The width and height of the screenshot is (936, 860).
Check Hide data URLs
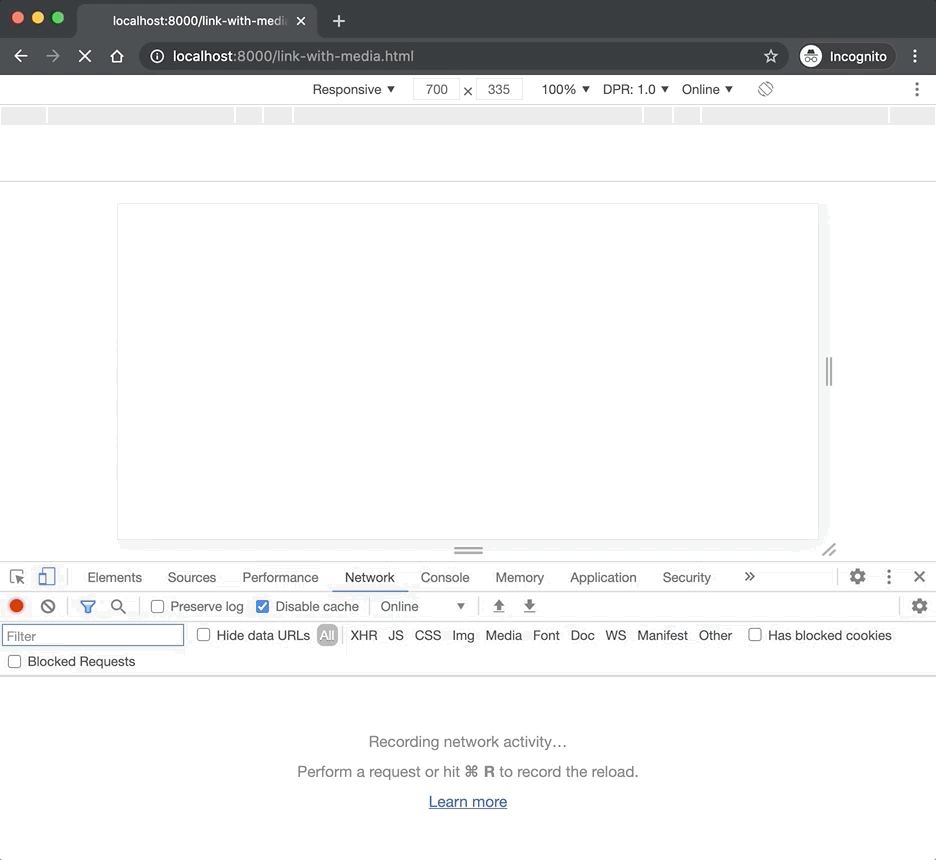pyautogui.click(x=204, y=634)
